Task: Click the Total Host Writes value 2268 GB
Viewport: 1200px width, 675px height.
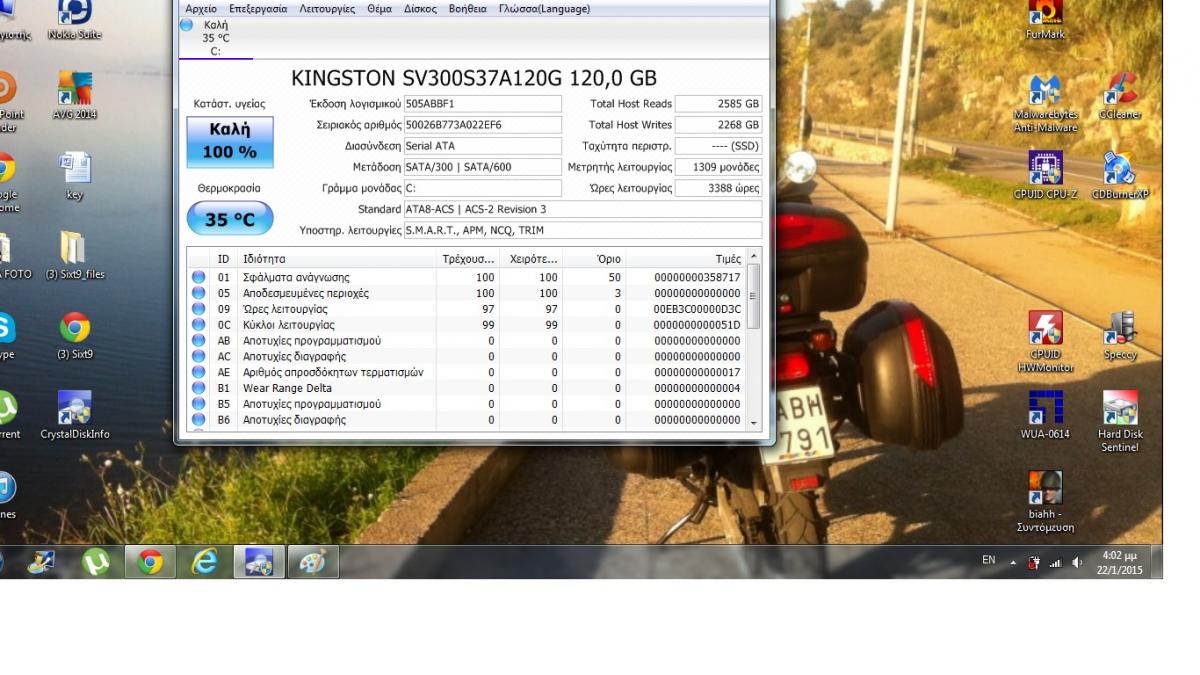Action: click(x=718, y=125)
